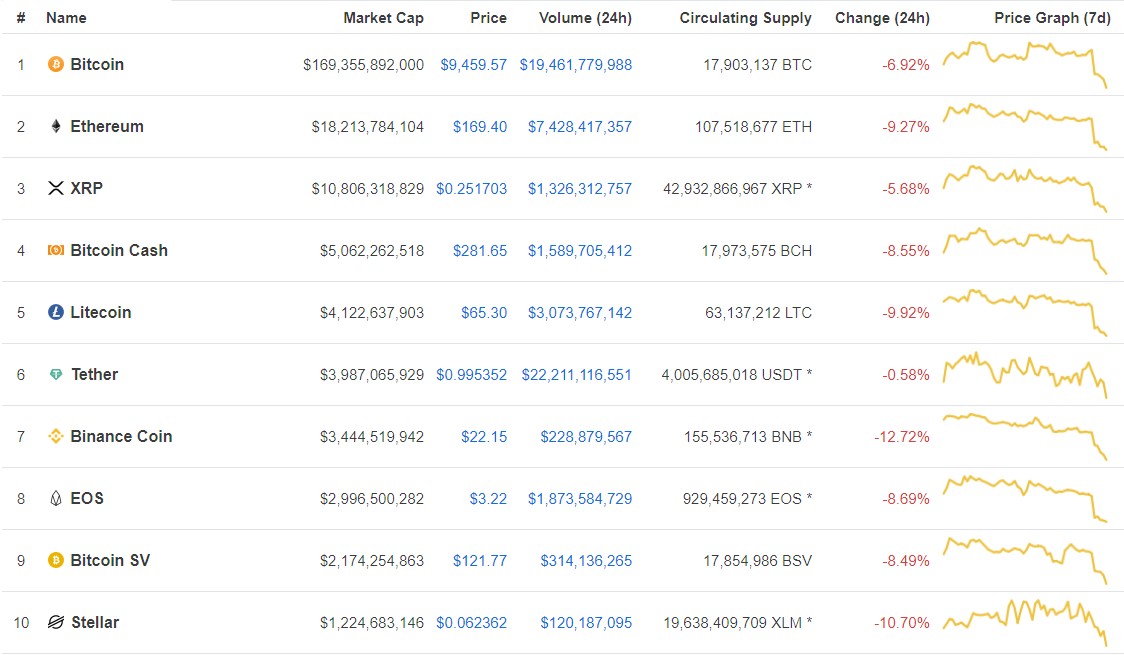The height and width of the screenshot is (655, 1124).
Task: Sort by the Name column header
Action: point(66,18)
